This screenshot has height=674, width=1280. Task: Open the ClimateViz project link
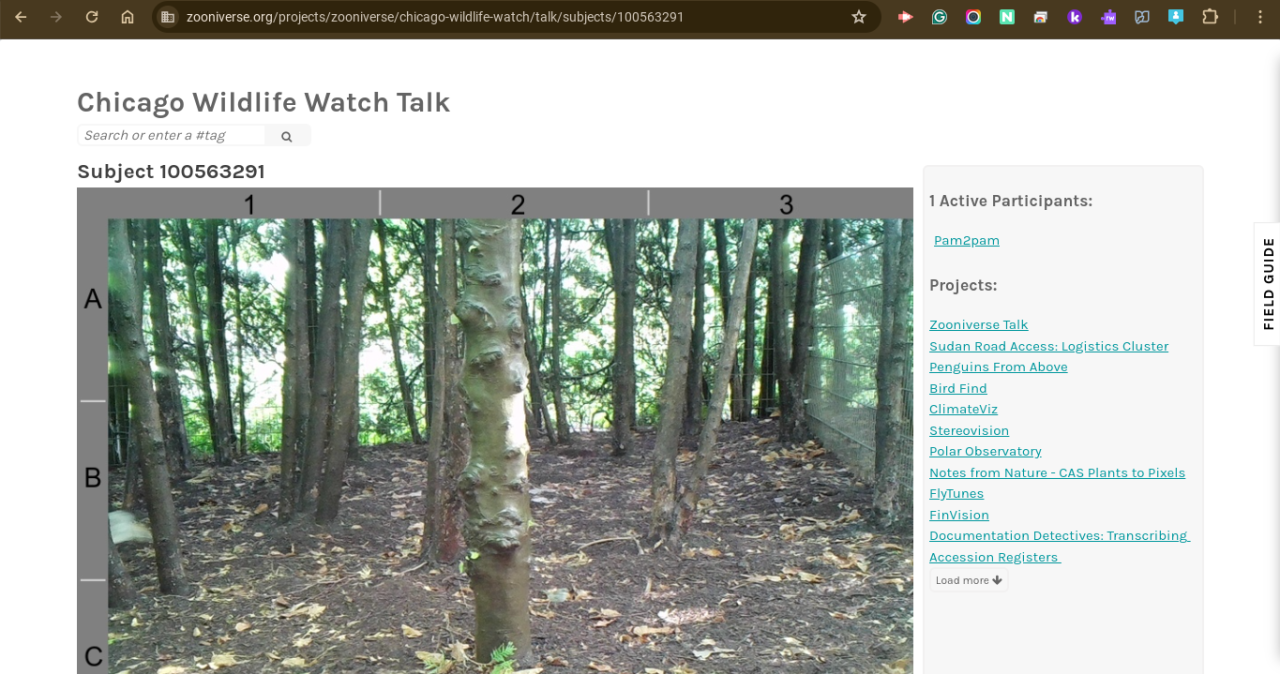963,409
